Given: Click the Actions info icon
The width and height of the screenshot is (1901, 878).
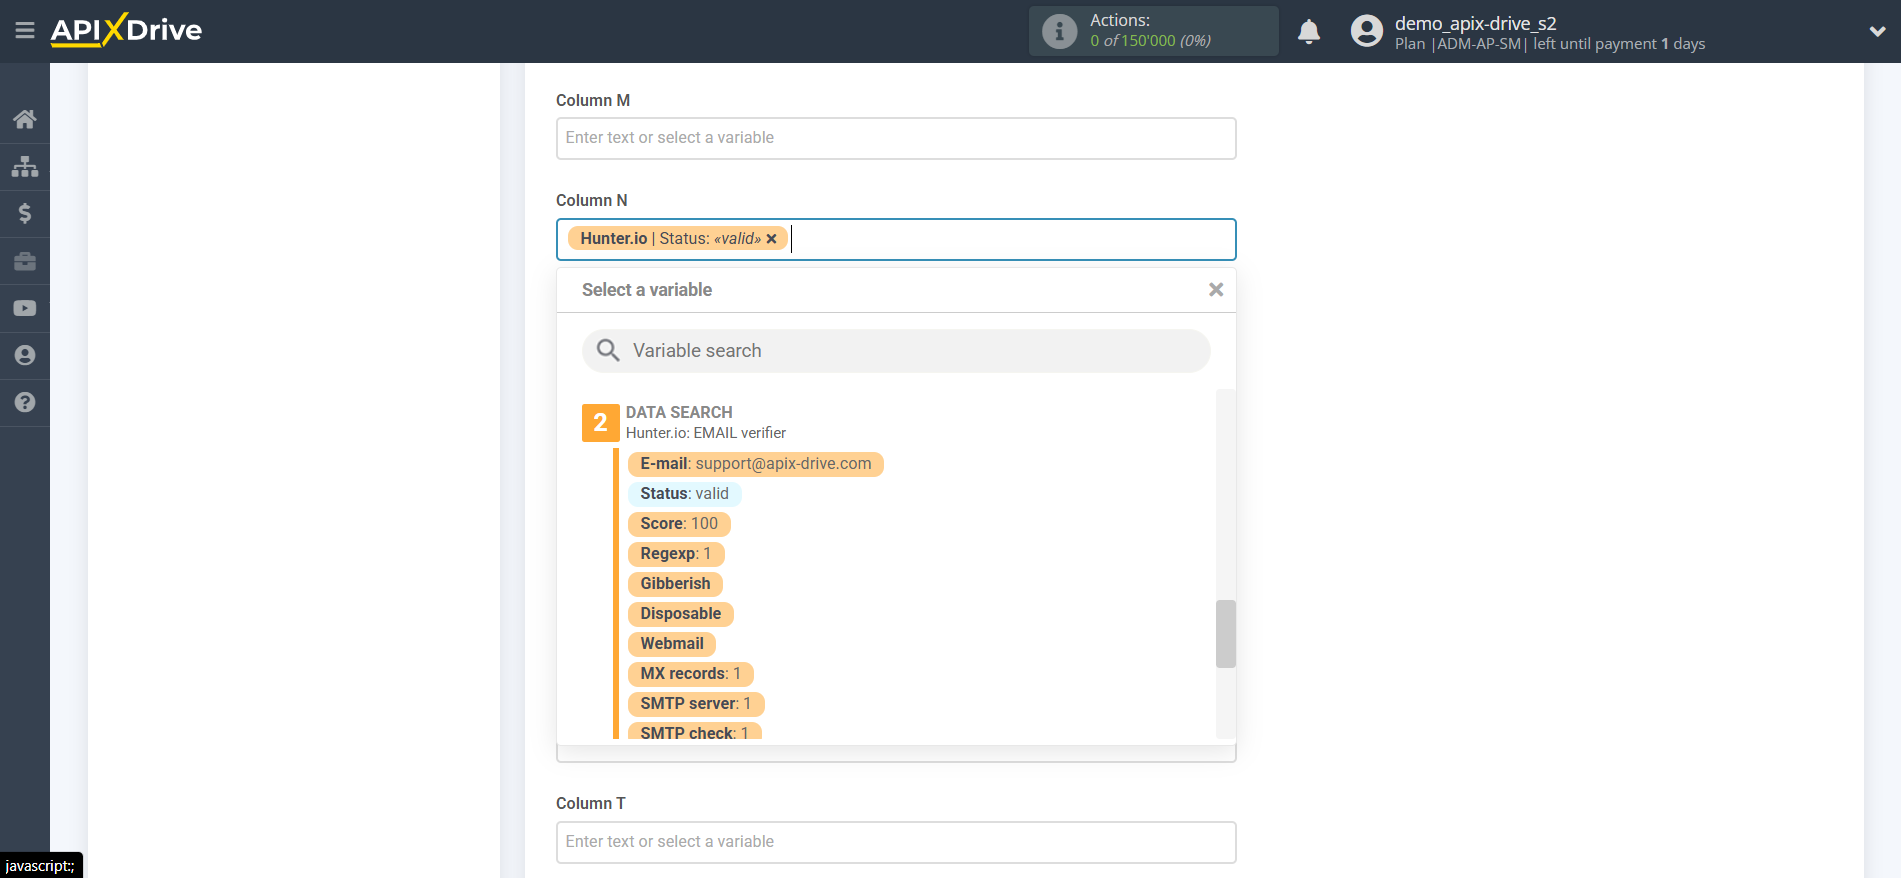Looking at the screenshot, I should pos(1059,31).
